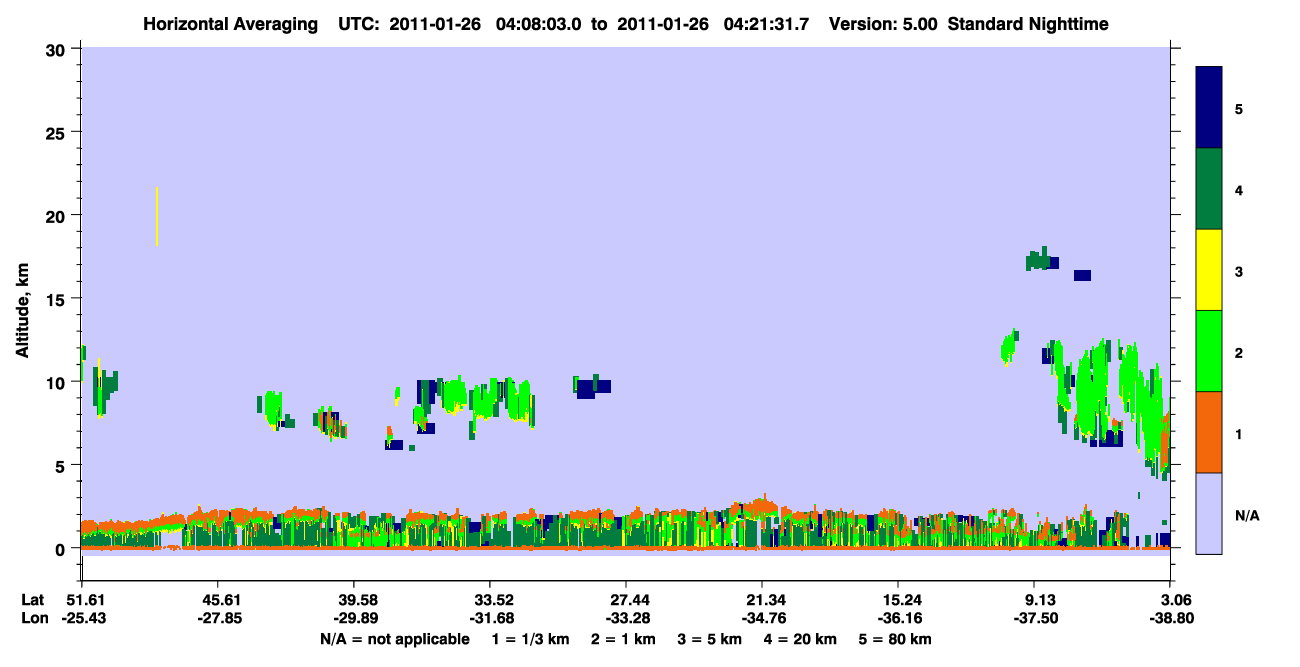Click 'N/A = not applicable' legend text
1300x667 pixels.
pyautogui.click(x=394, y=639)
